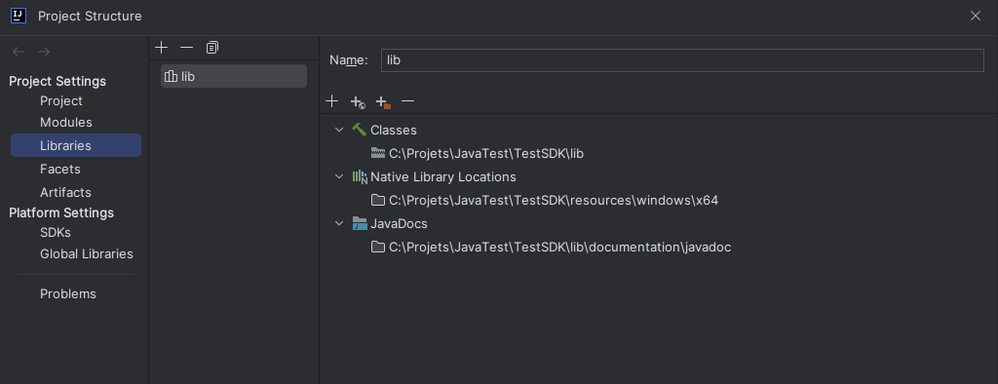Open Global Libraries section
Viewport: 998px width, 384px height.
(x=87, y=254)
